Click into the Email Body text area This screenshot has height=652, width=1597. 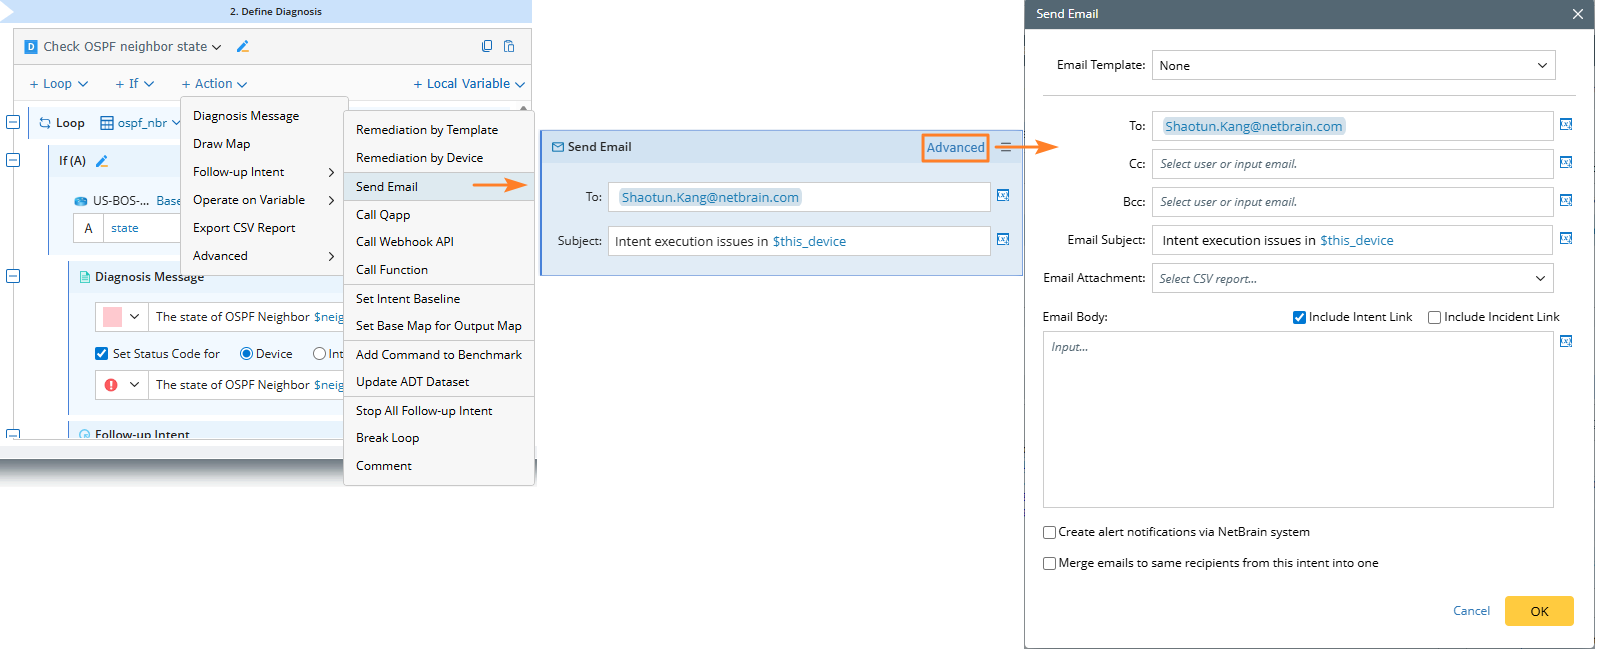(x=1298, y=420)
